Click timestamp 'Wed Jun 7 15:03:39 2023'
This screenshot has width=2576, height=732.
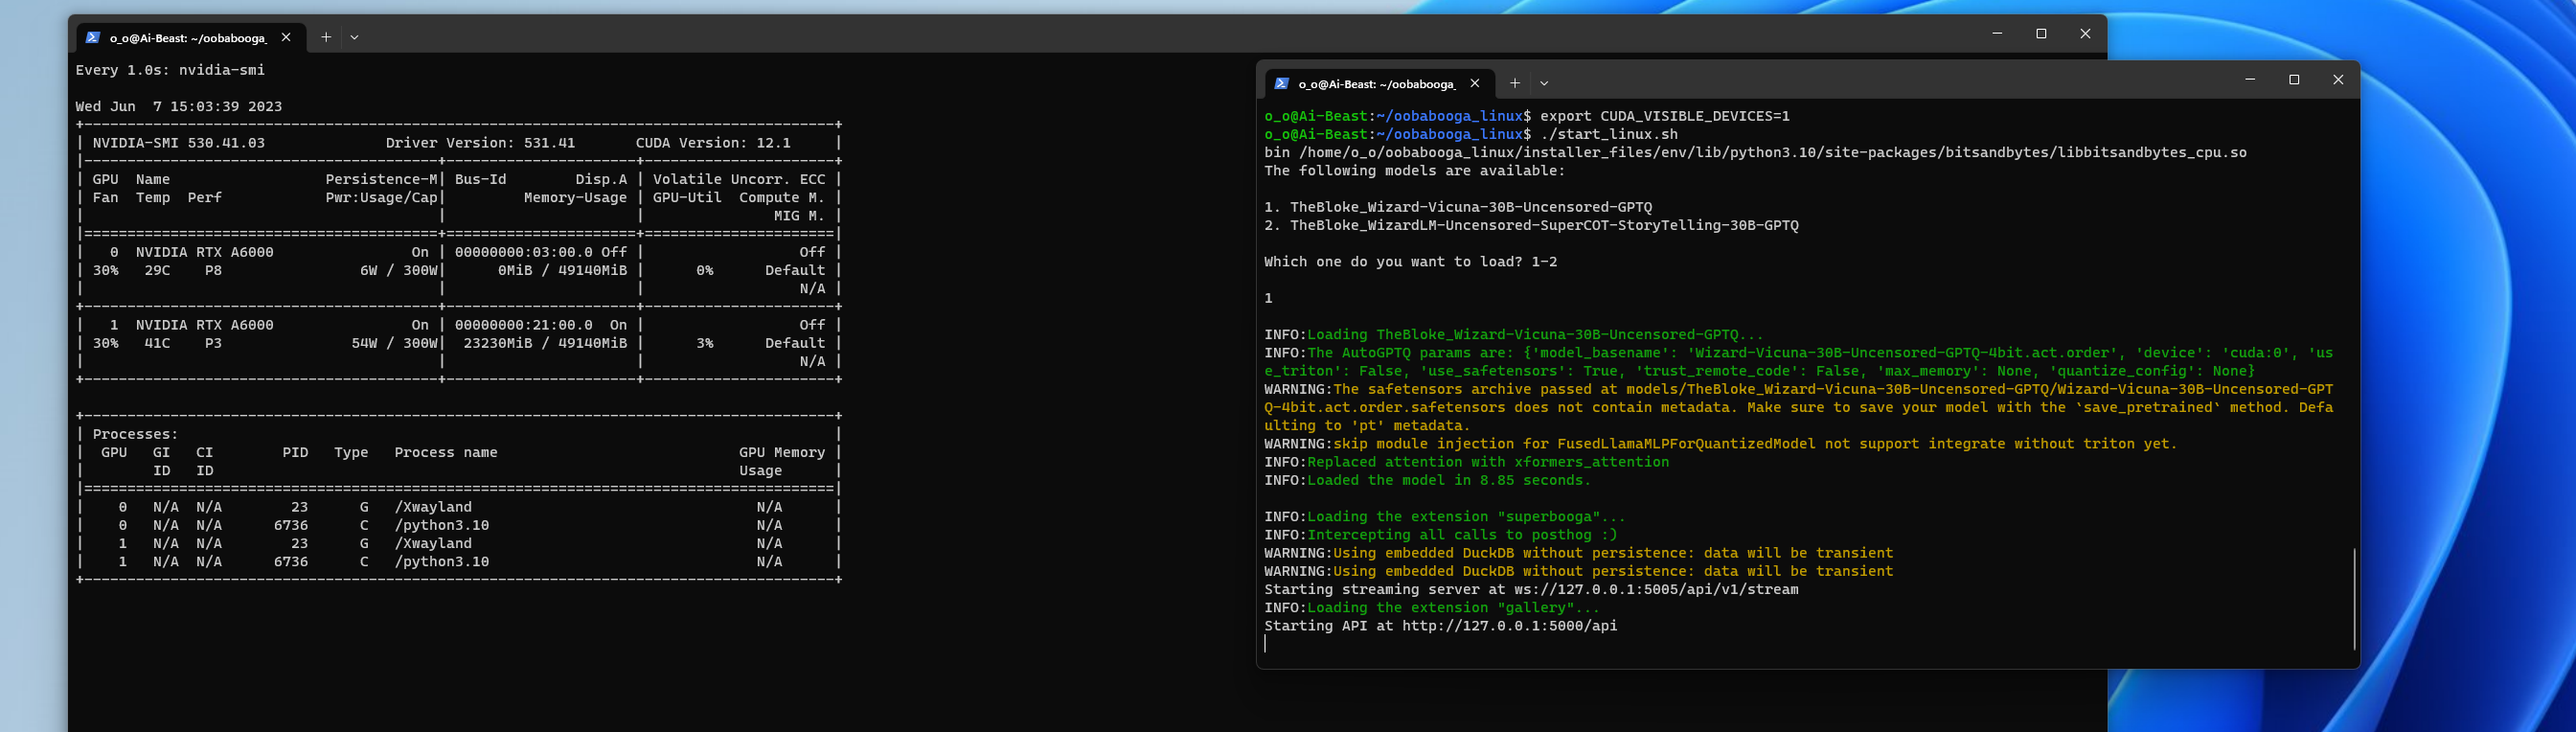click(x=179, y=106)
